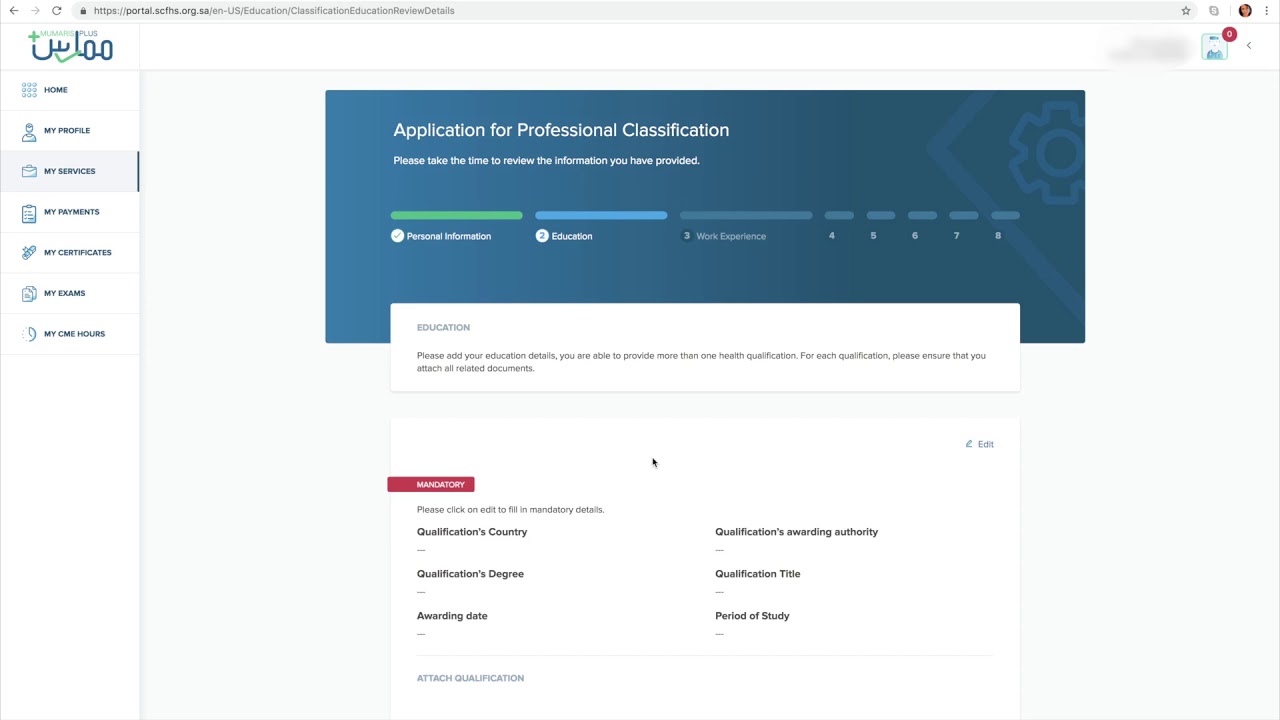
Task: Click the Work Experience progress bar
Action: pos(746,215)
